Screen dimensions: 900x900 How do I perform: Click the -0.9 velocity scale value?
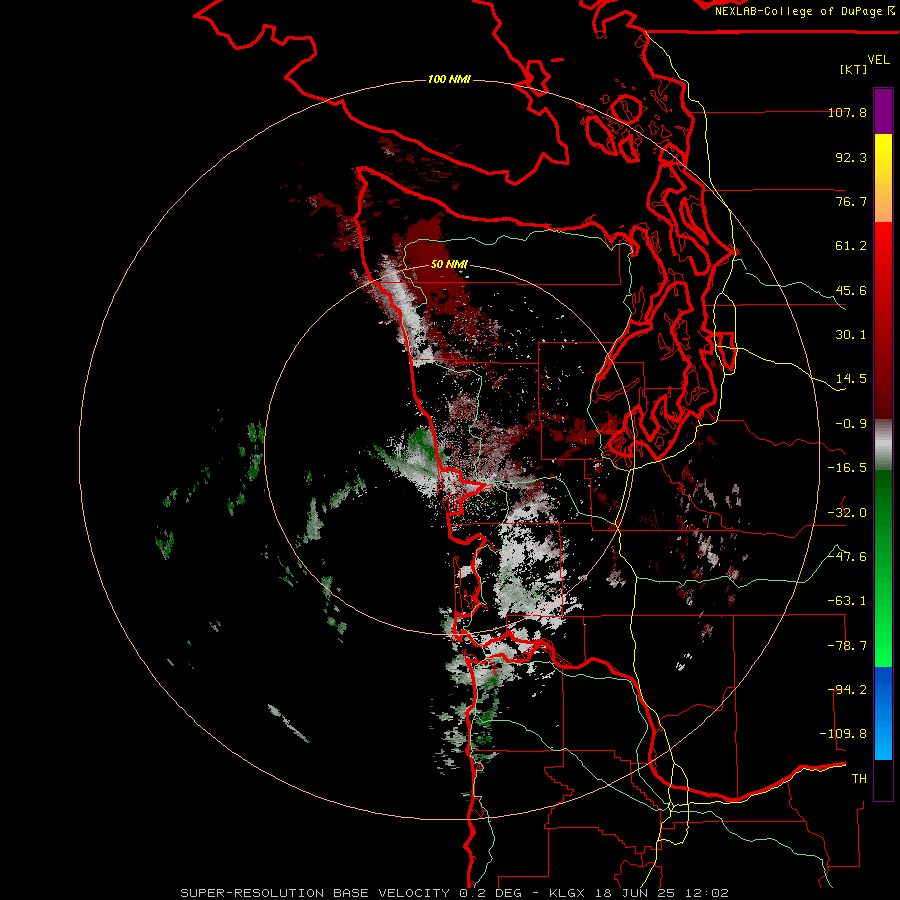tap(851, 424)
